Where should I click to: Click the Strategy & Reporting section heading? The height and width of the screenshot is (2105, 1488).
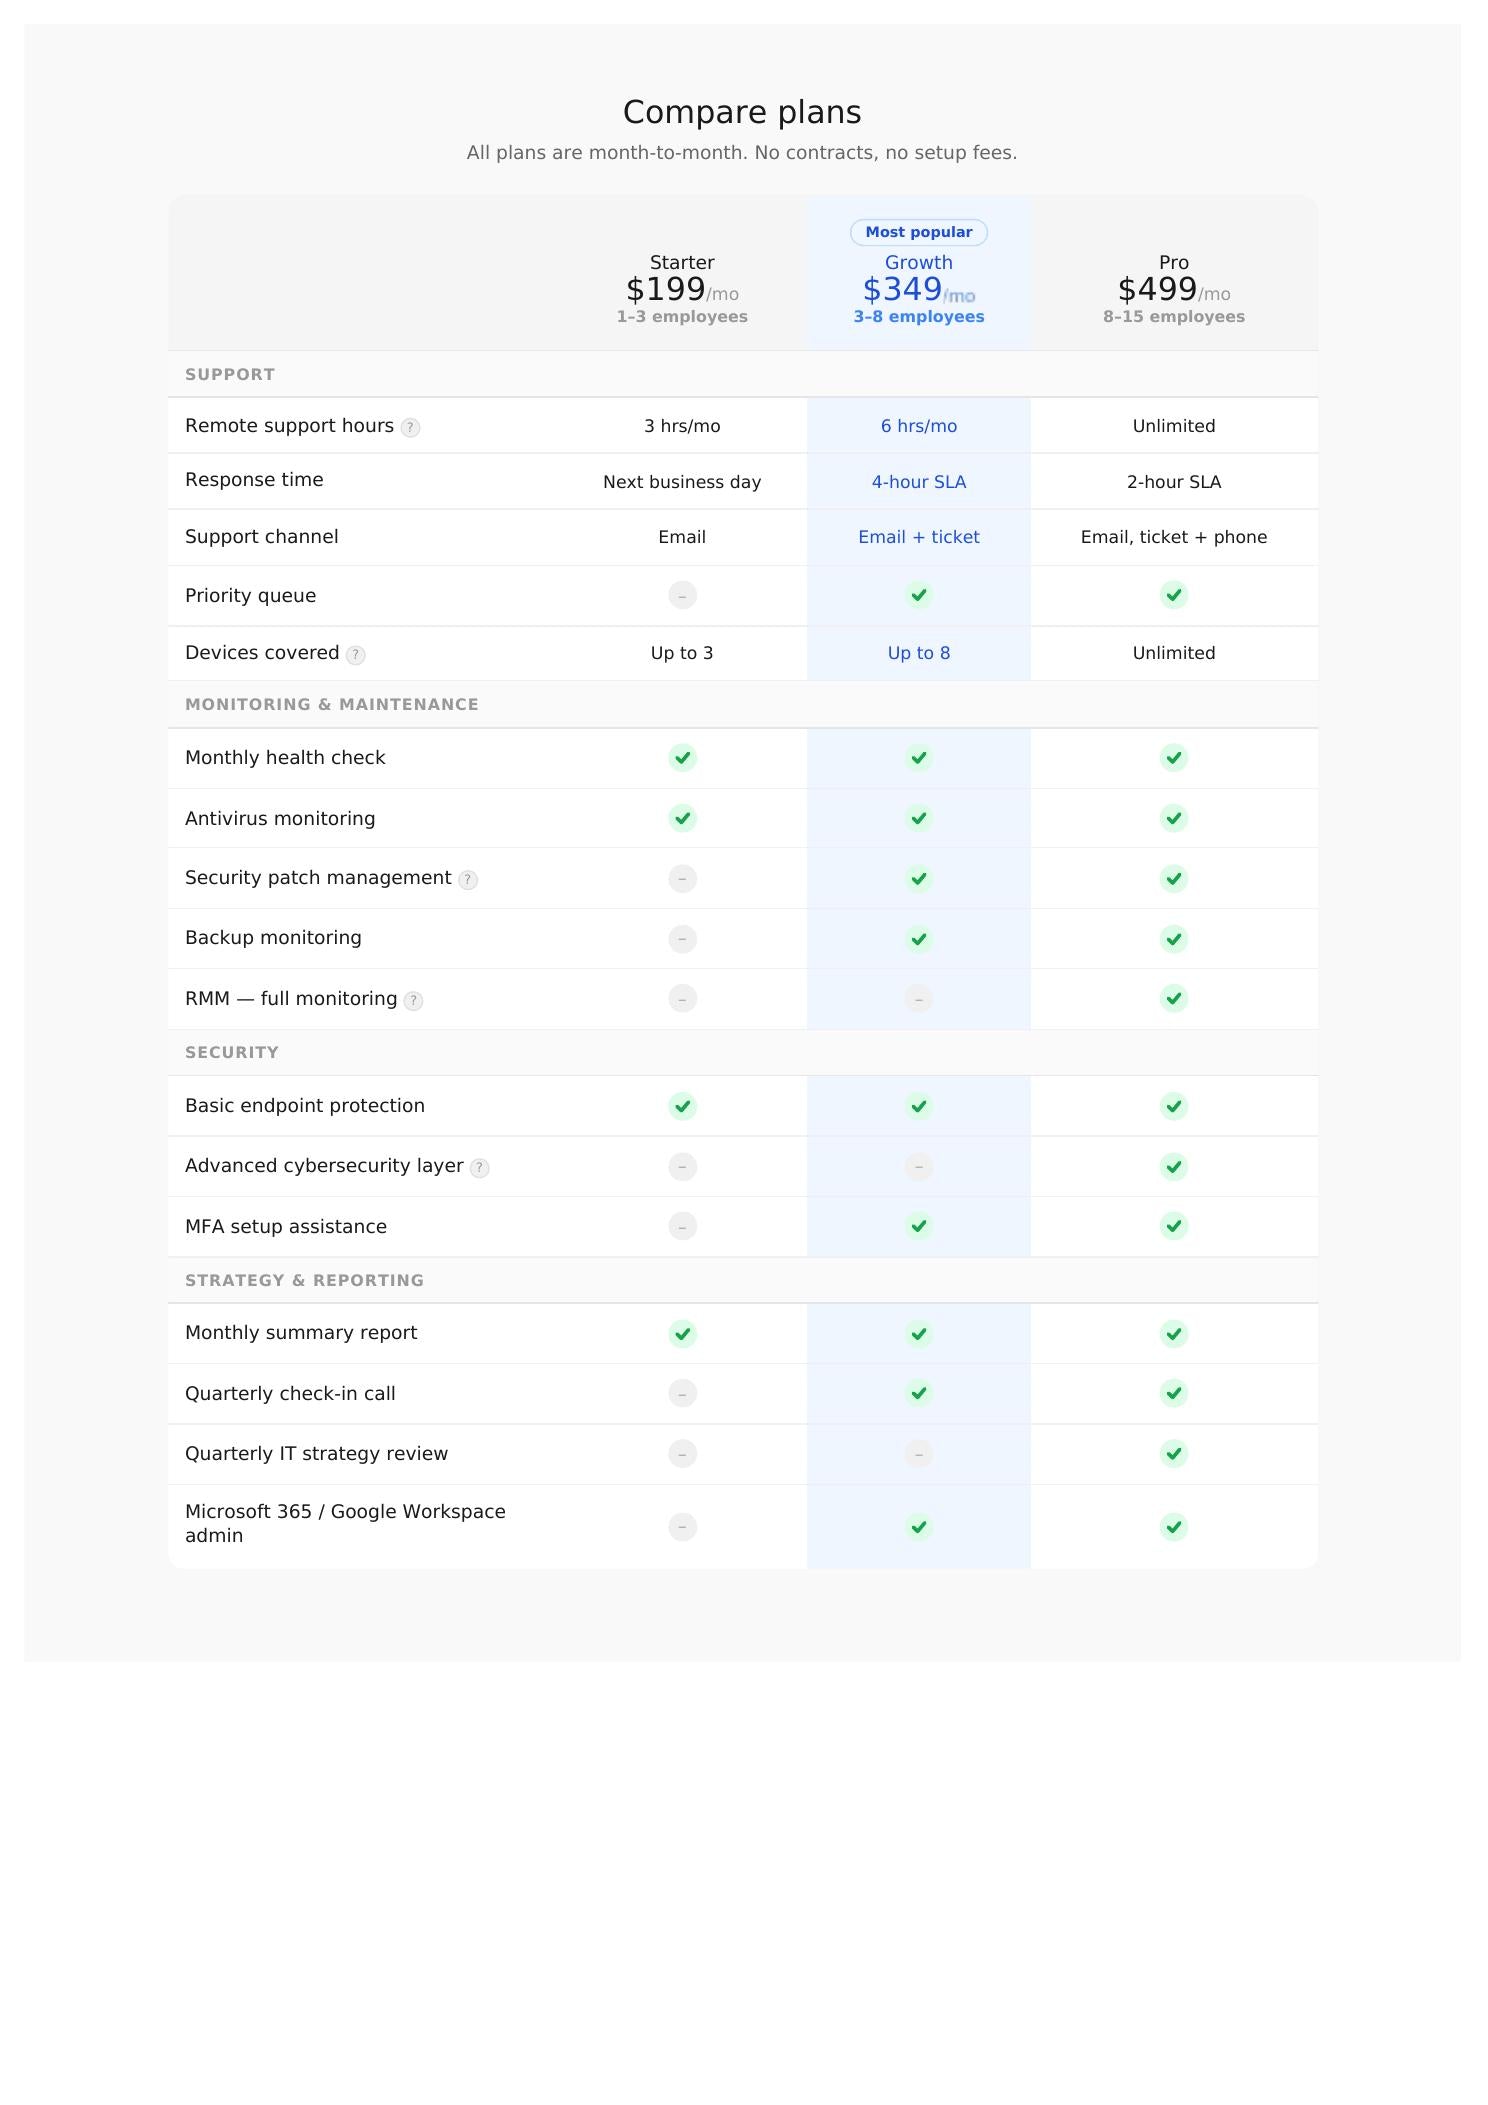(304, 1281)
